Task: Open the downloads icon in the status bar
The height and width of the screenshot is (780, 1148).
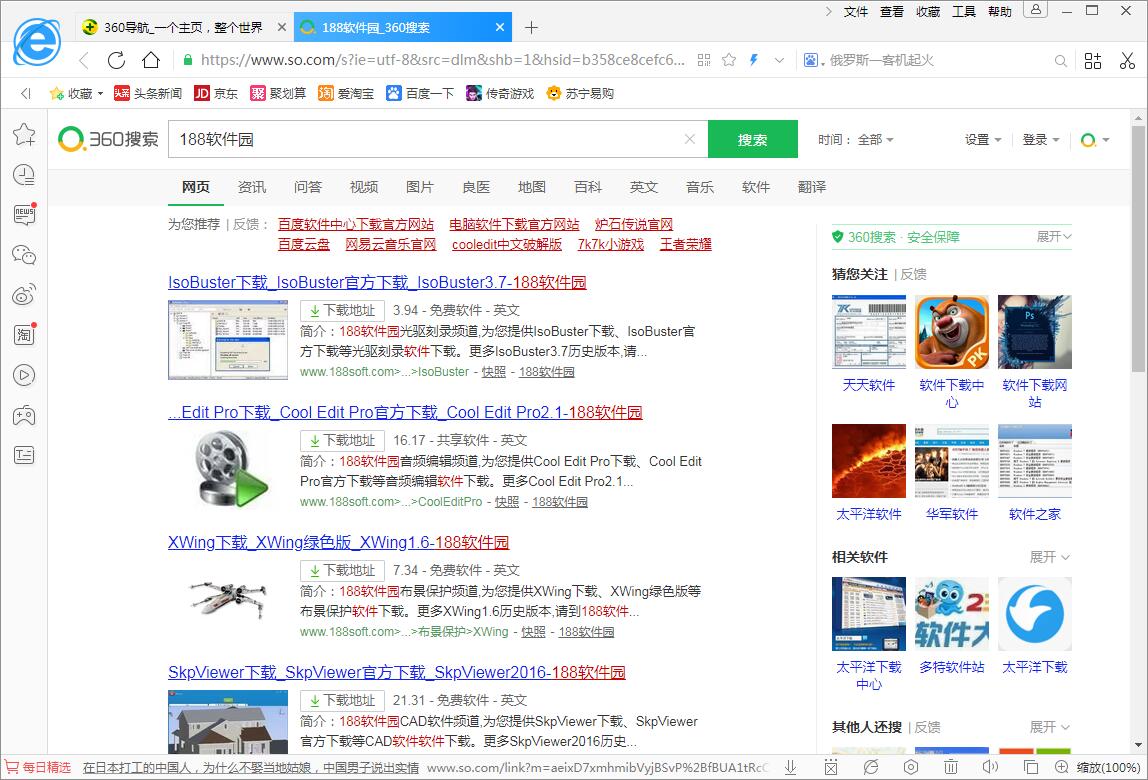Action: (x=790, y=767)
